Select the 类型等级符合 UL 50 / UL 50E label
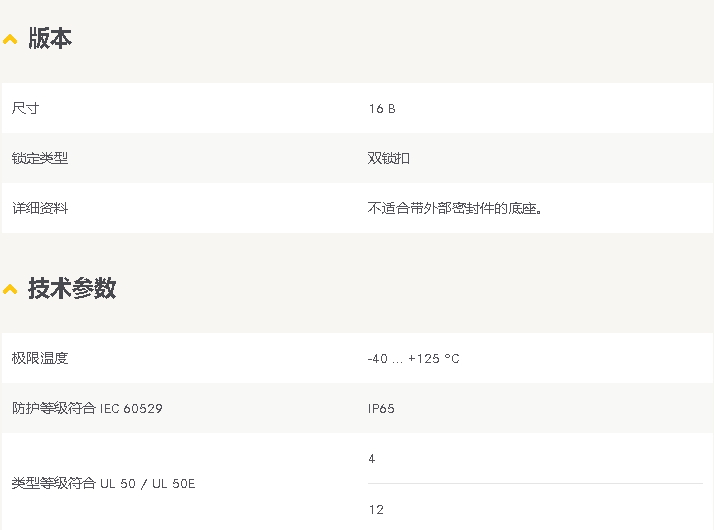Image resolution: width=714 pixels, height=530 pixels. click(x=103, y=483)
